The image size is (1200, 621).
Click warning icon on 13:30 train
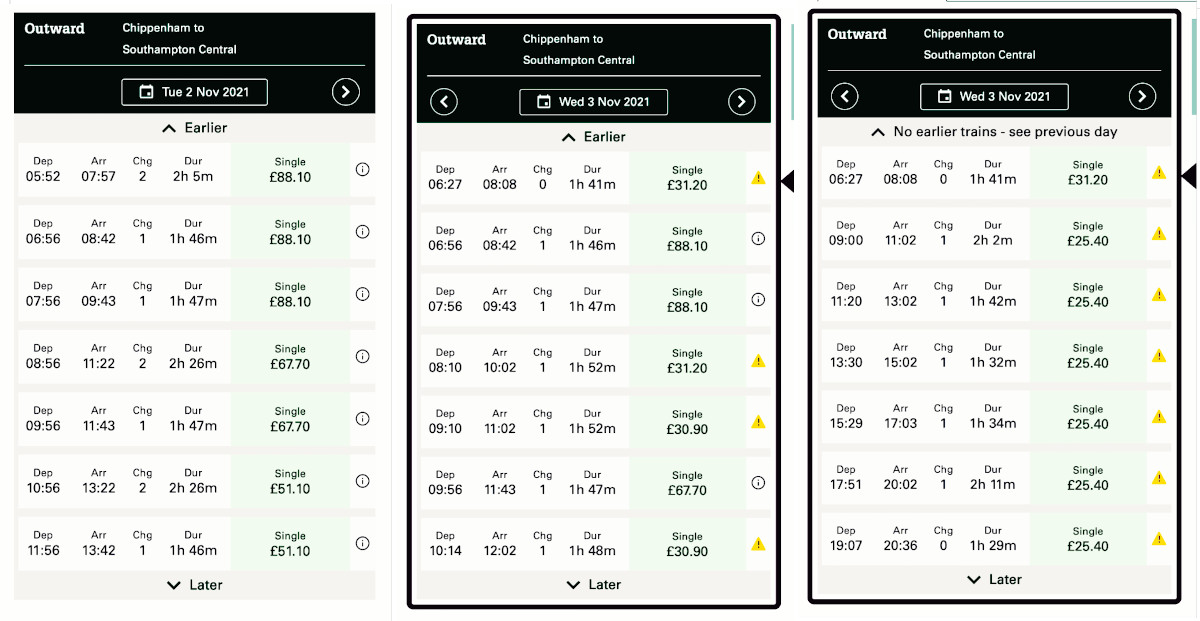[x=1159, y=356]
